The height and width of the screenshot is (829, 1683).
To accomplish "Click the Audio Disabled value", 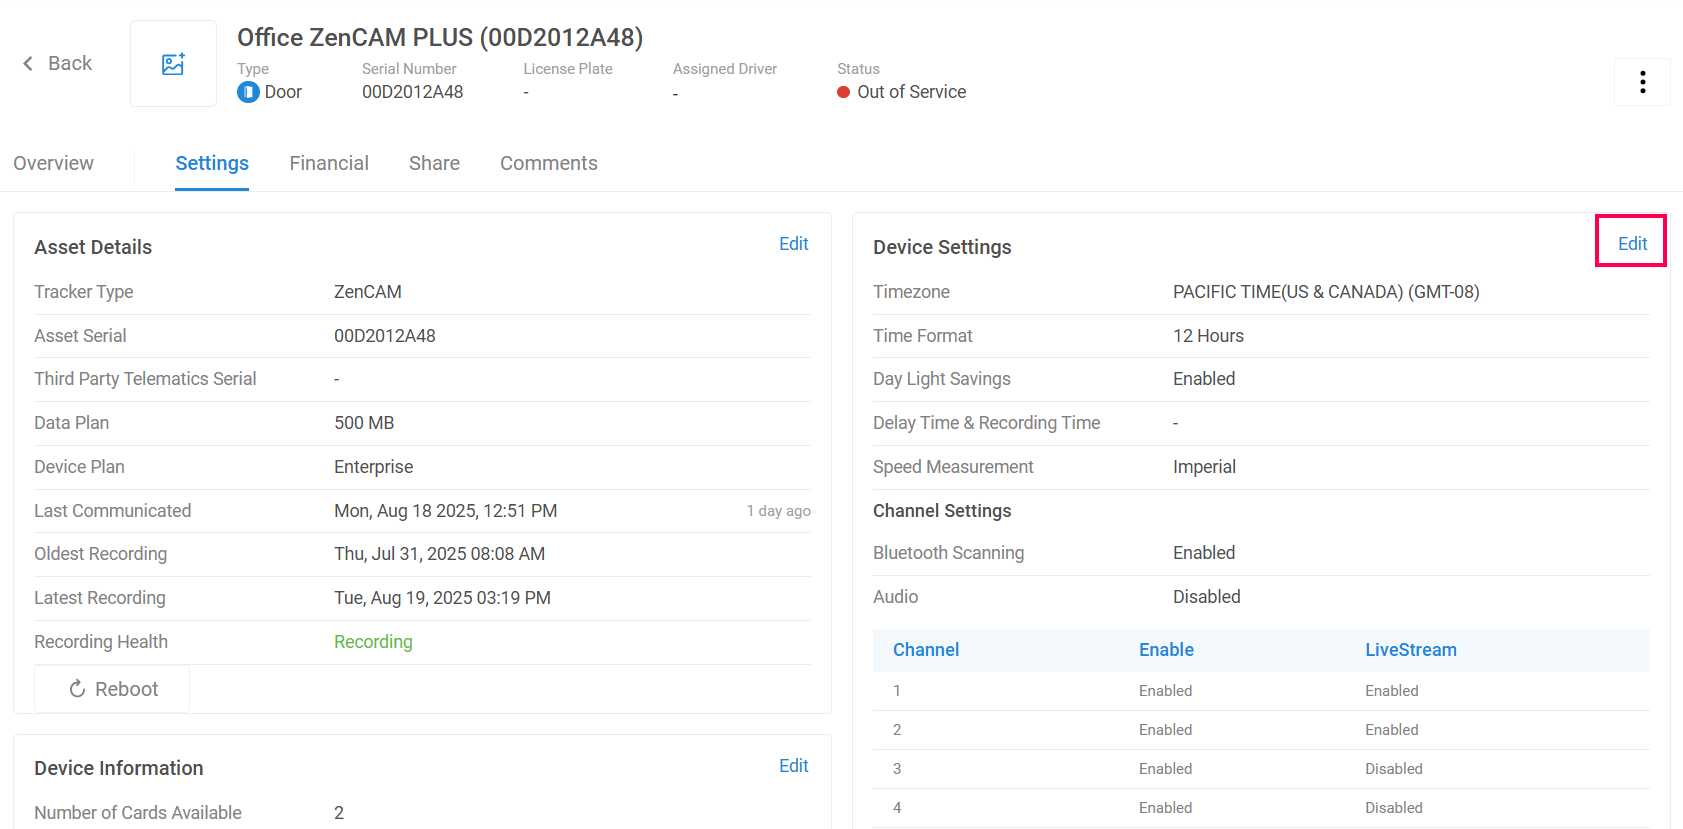I will coord(1207,597).
